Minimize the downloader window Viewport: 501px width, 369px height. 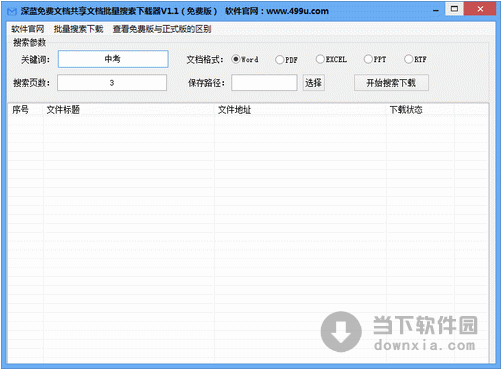[436, 10]
